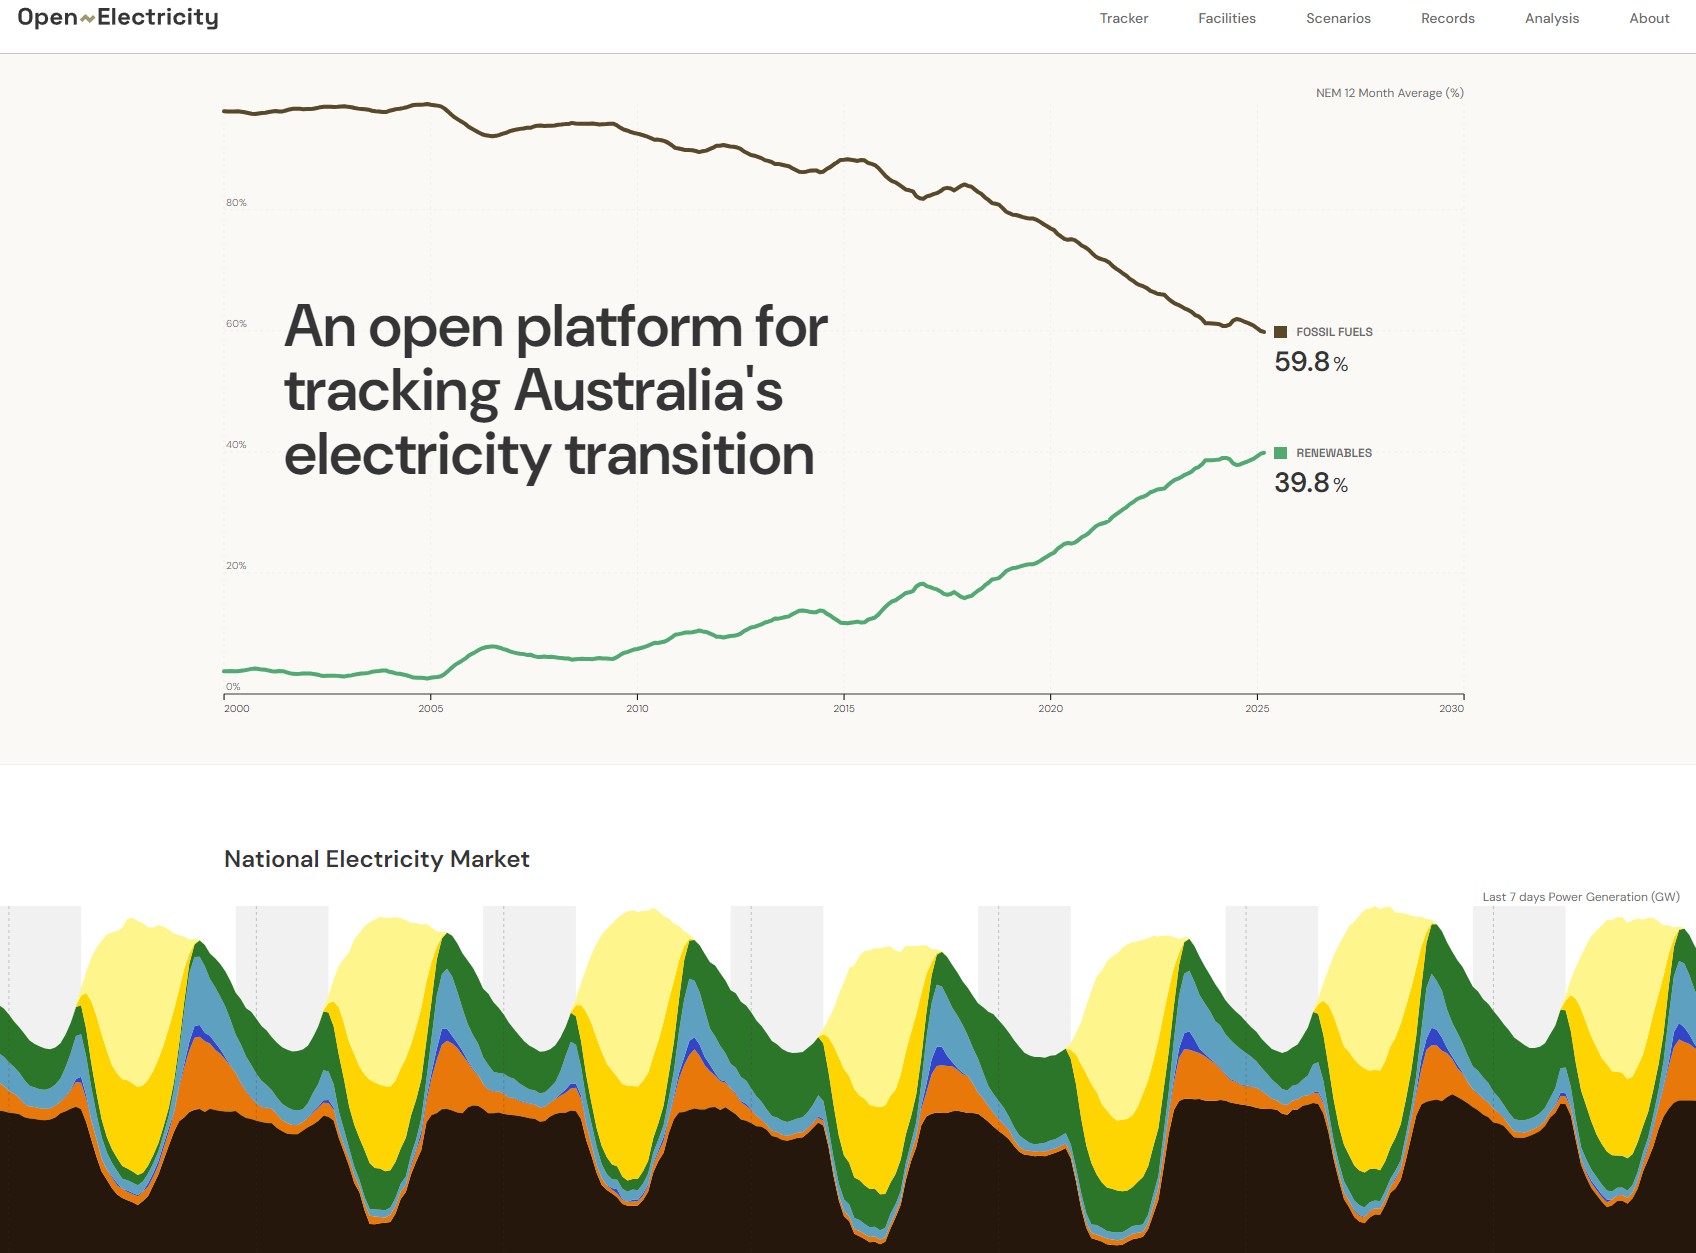This screenshot has width=1696, height=1253.
Task: Toggle the NEM 12 Month Average label
Action: [1388, 91]
